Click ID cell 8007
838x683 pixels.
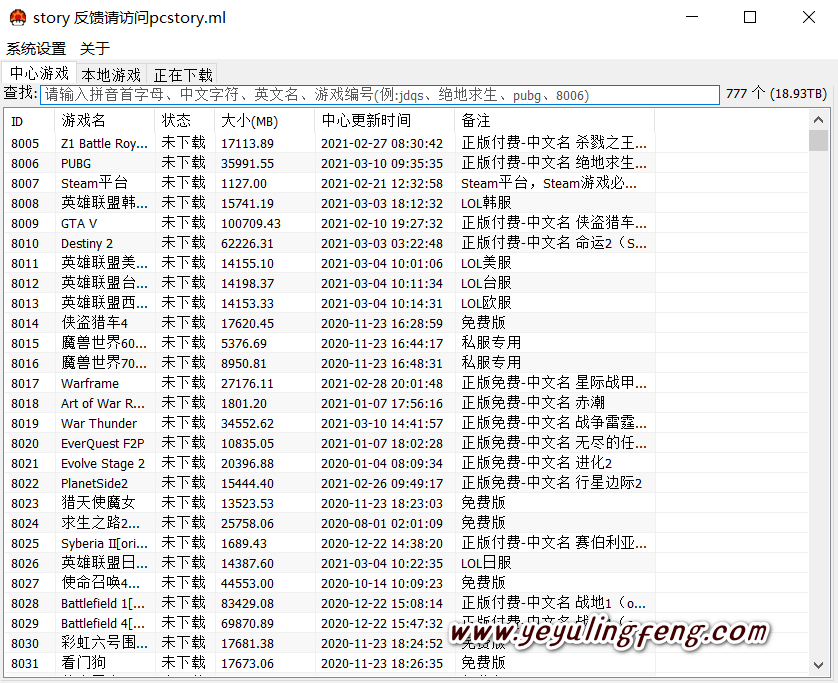click(25, 184)
